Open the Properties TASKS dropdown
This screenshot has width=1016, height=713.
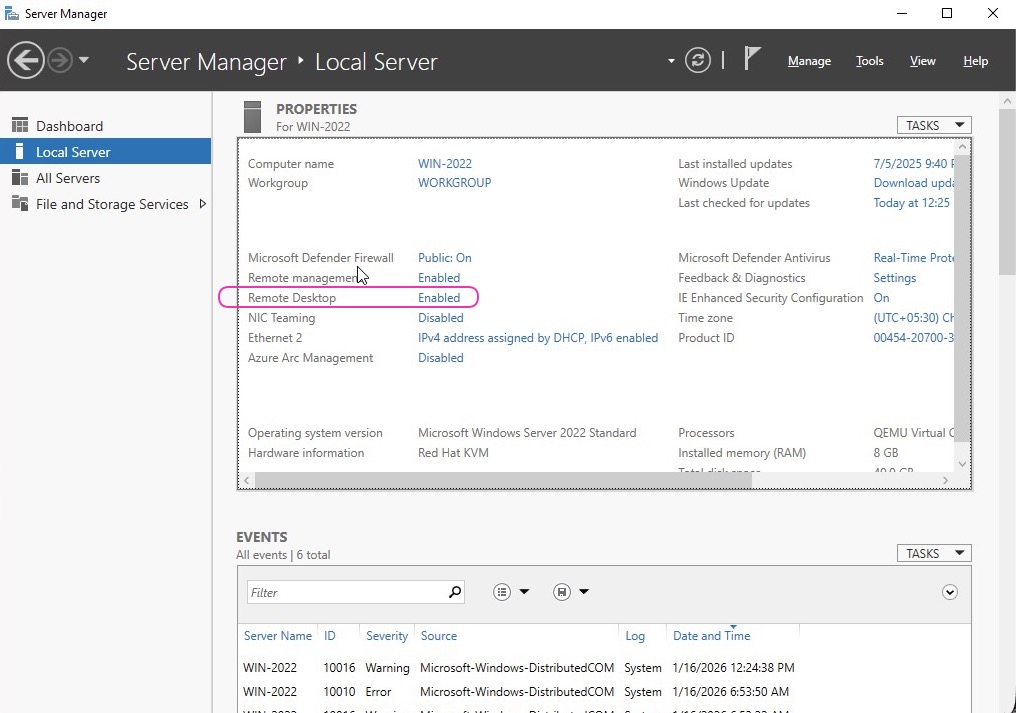[x=934, y=125]
